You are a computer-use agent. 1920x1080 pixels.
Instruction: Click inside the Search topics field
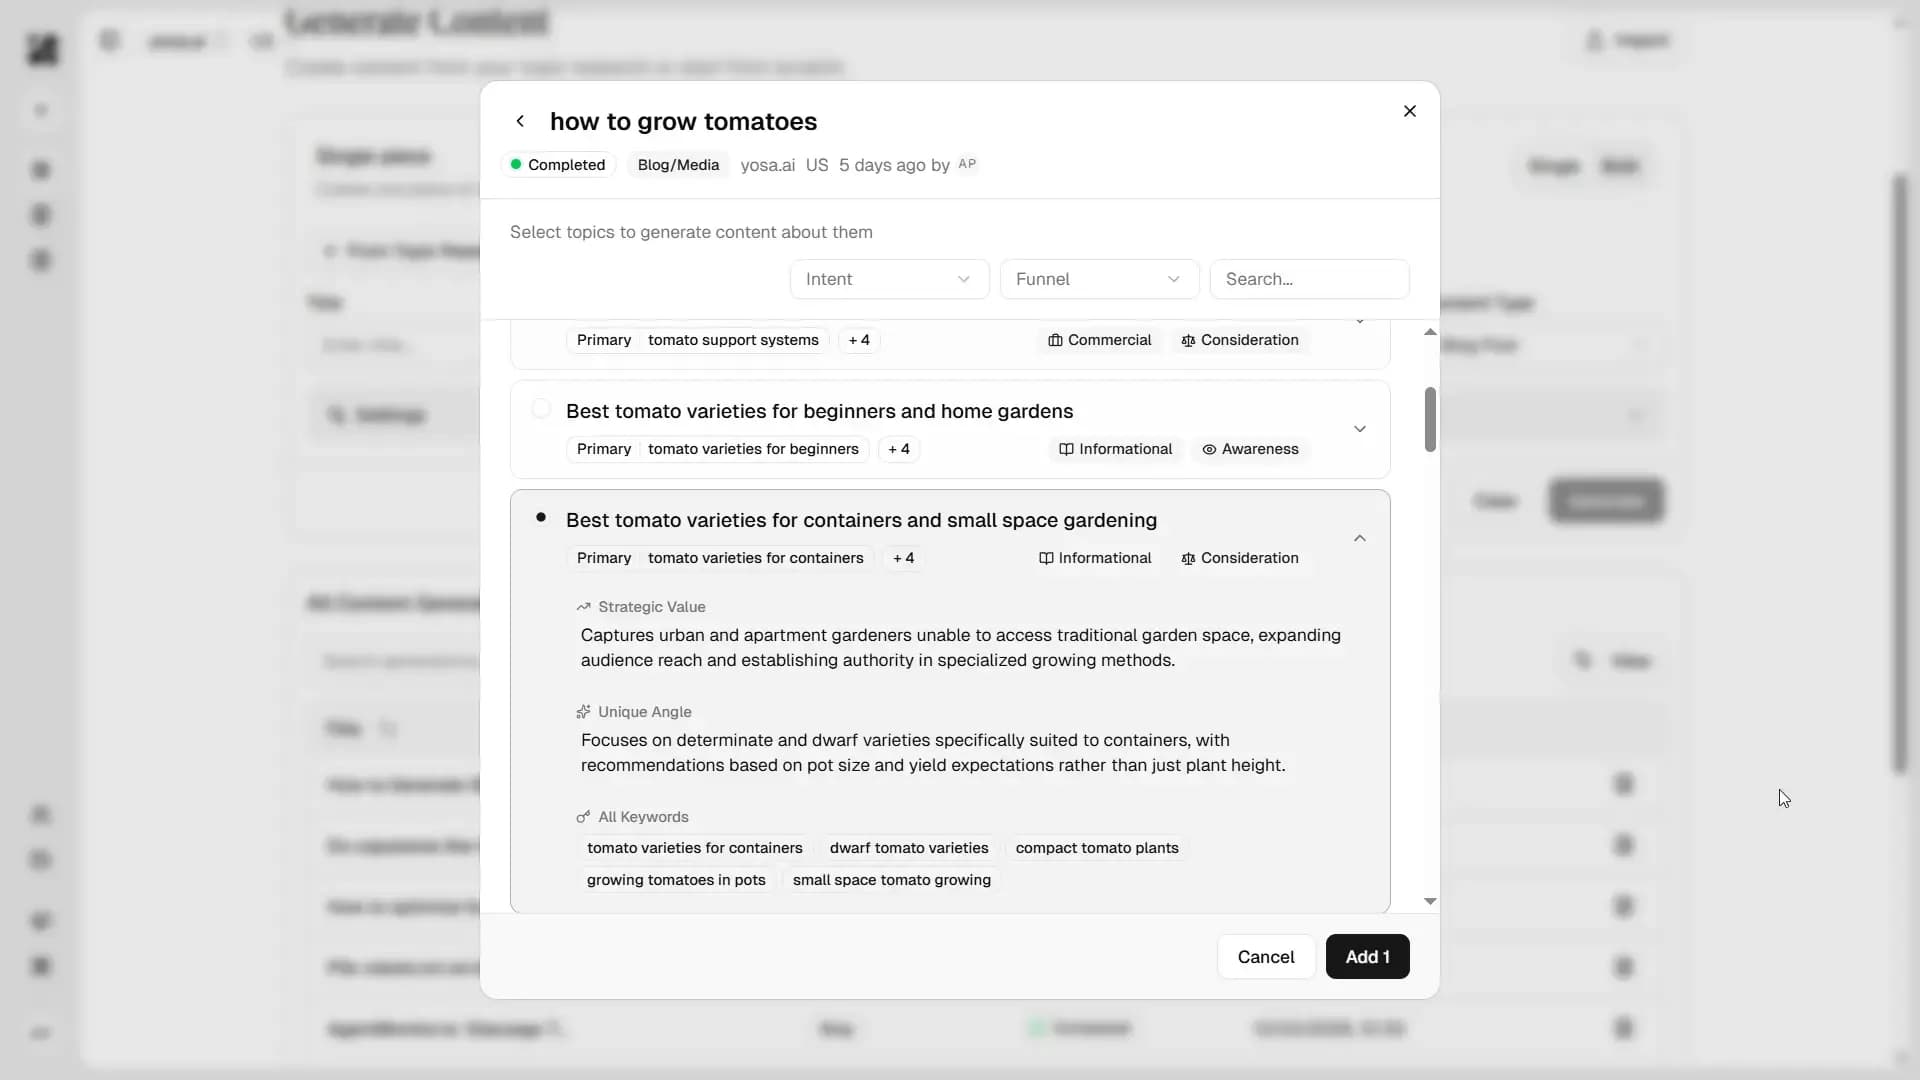(1310, 279)
